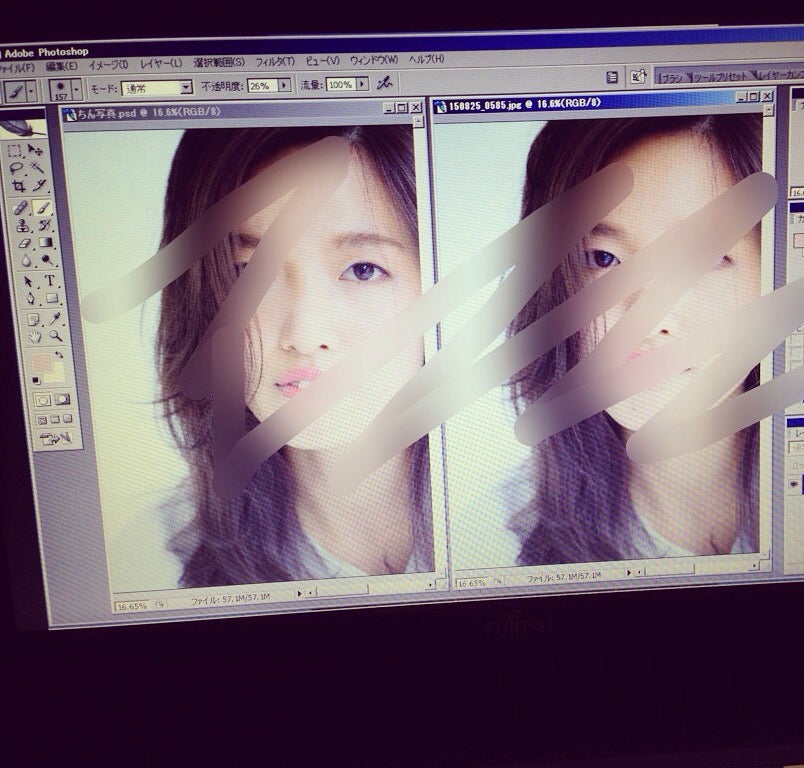Select the History Brush tool
The image size is (804, 768).
[x=44, y=225]
